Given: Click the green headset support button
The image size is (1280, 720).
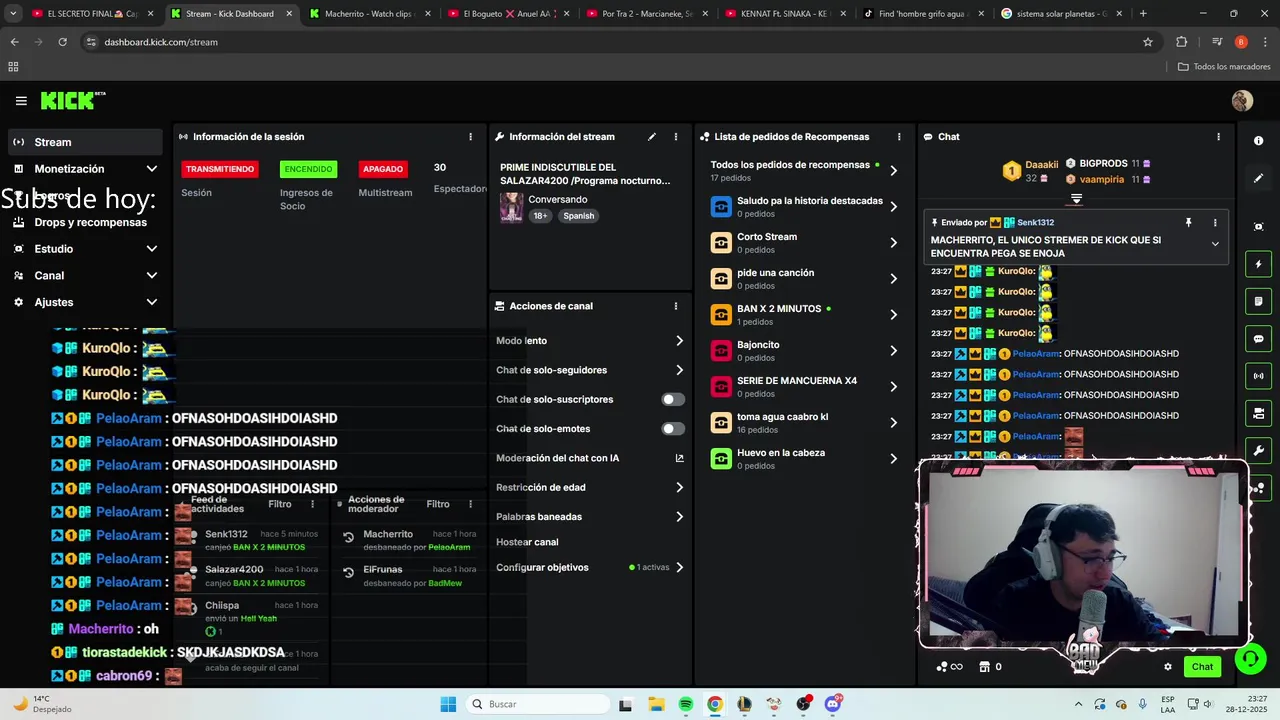Looking at the screenshot, I should 1249,659.
